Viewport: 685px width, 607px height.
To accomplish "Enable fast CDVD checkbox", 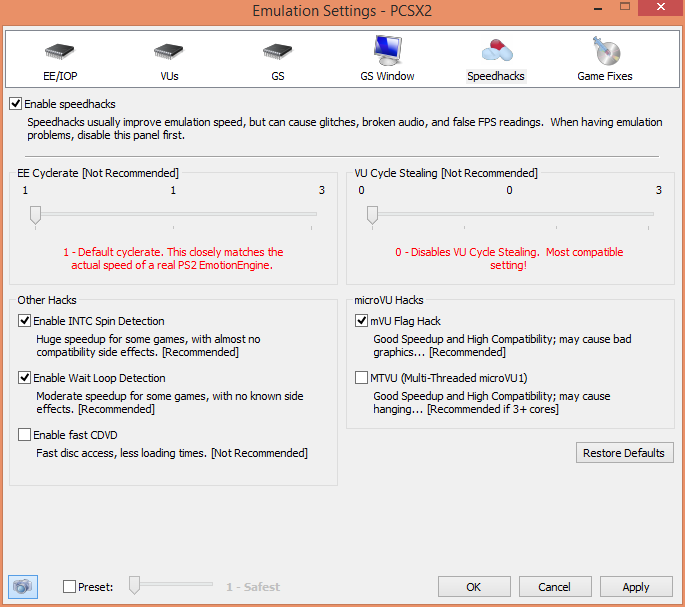I will click(x=24, y=434).
